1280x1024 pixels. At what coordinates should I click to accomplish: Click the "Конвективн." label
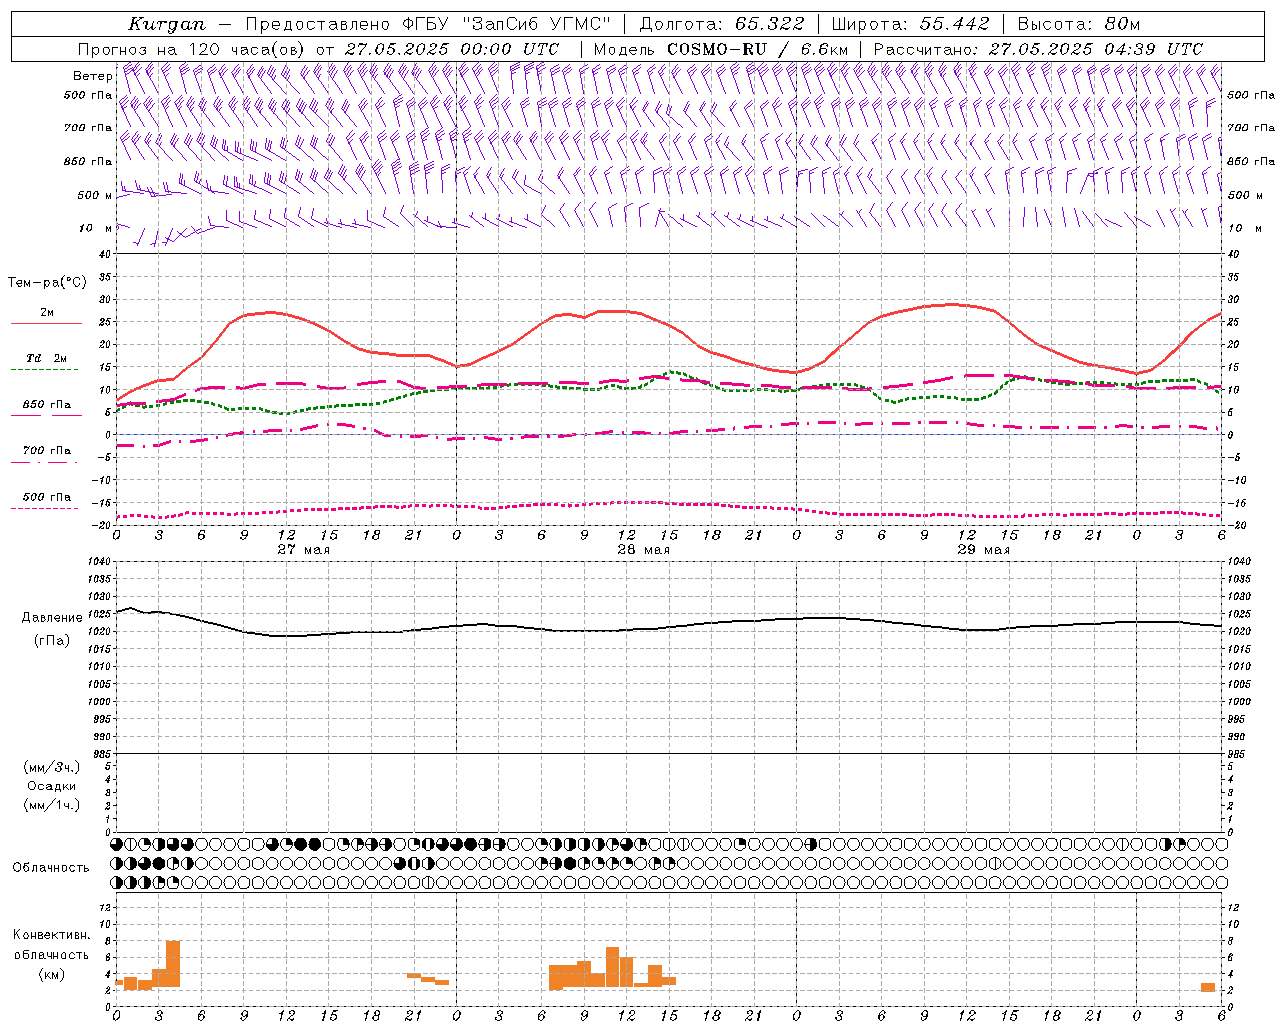click(x=52, y=935)
